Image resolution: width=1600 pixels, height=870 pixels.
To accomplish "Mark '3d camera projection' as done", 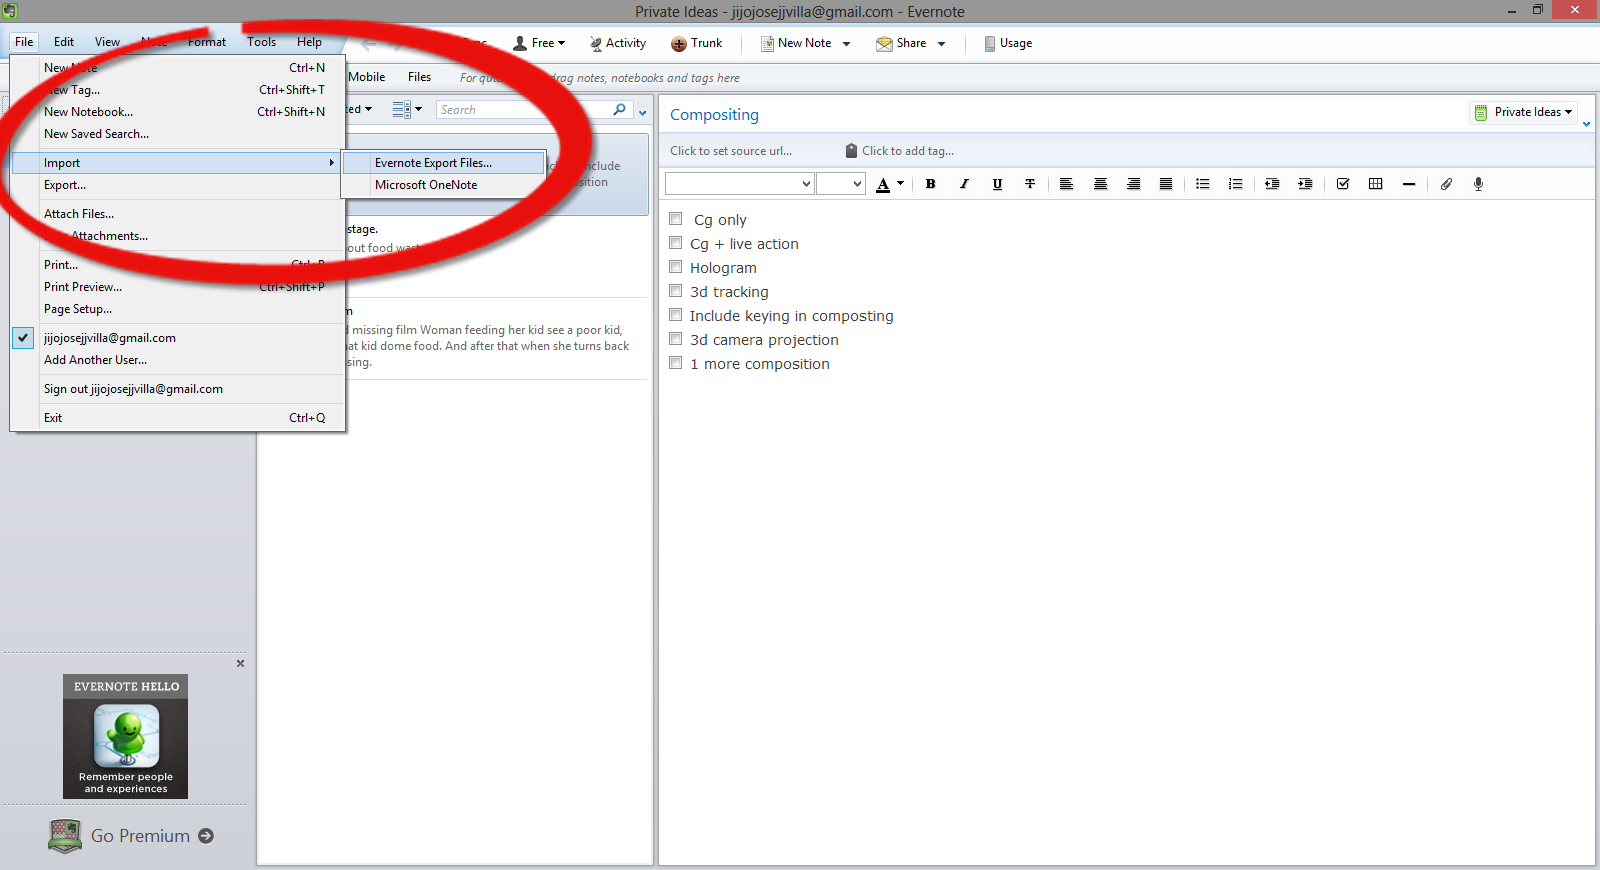I will pyautogui.click(x=676, y=339).
